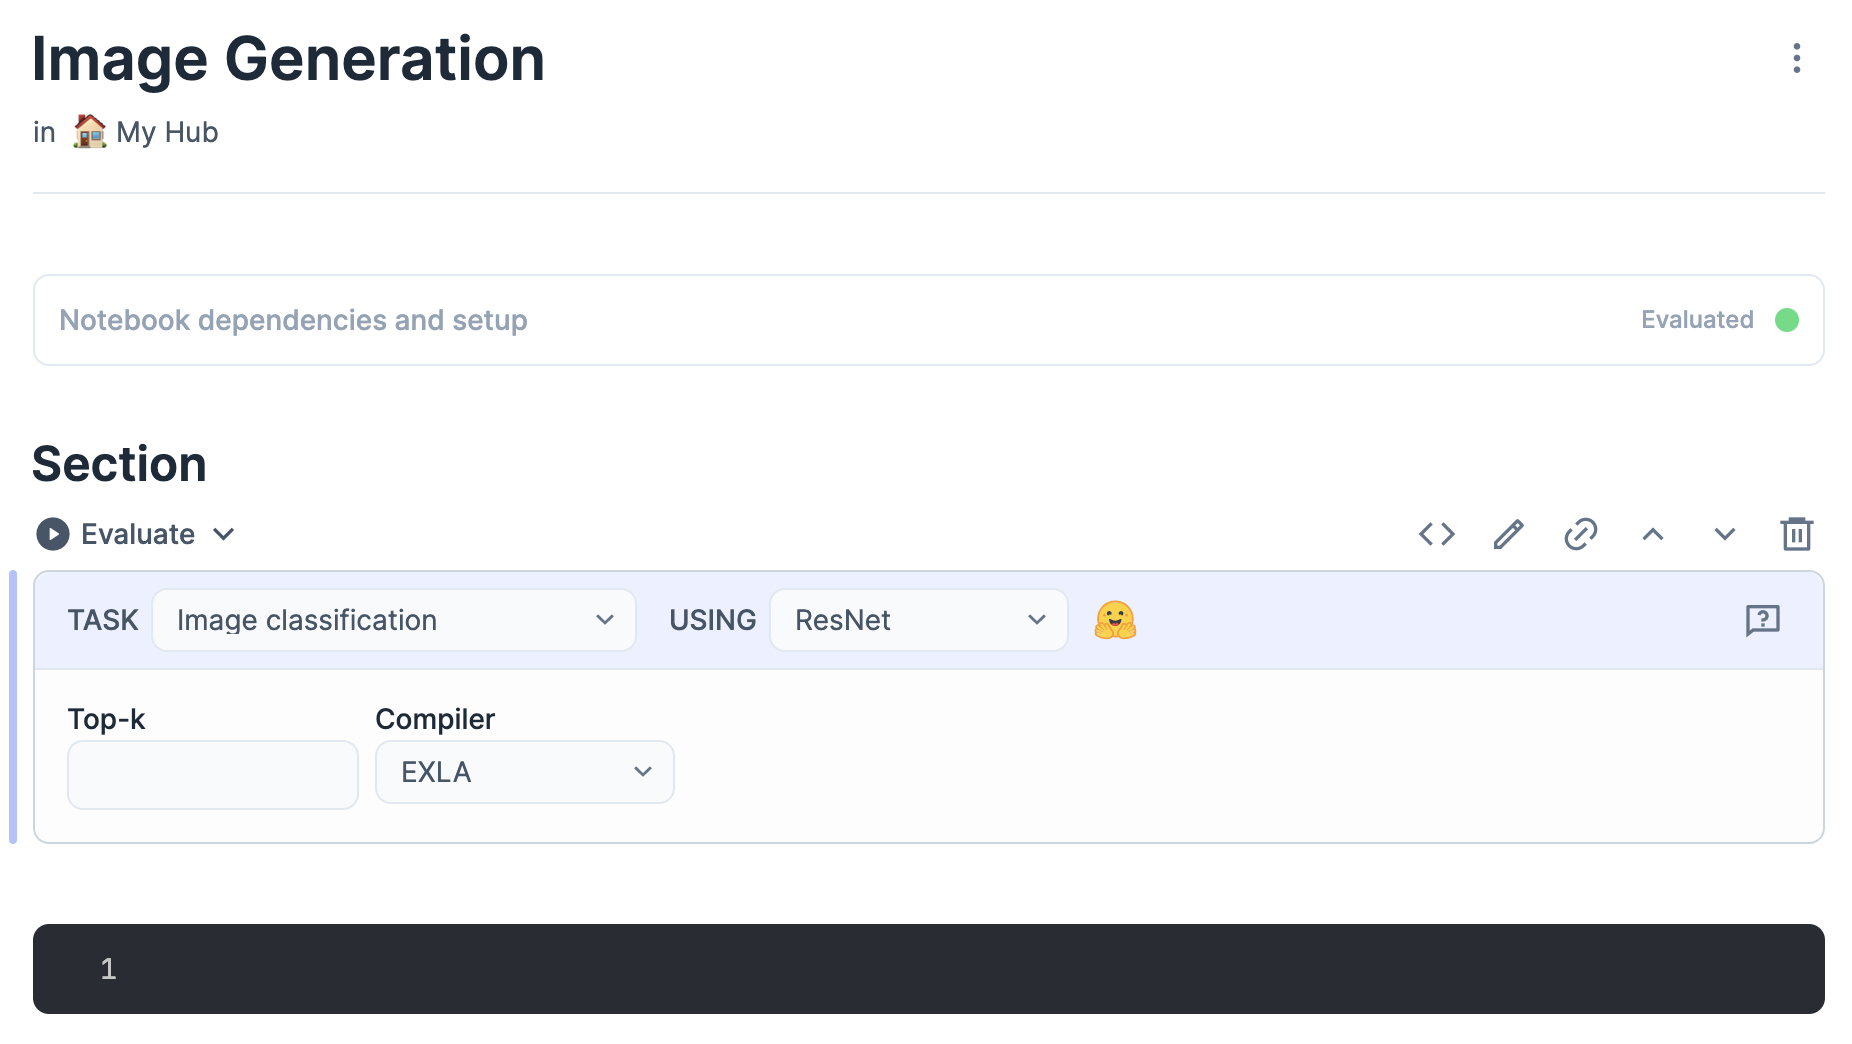
Task: Open Notebook dependencies and setup cell
Action: [293, 320]
